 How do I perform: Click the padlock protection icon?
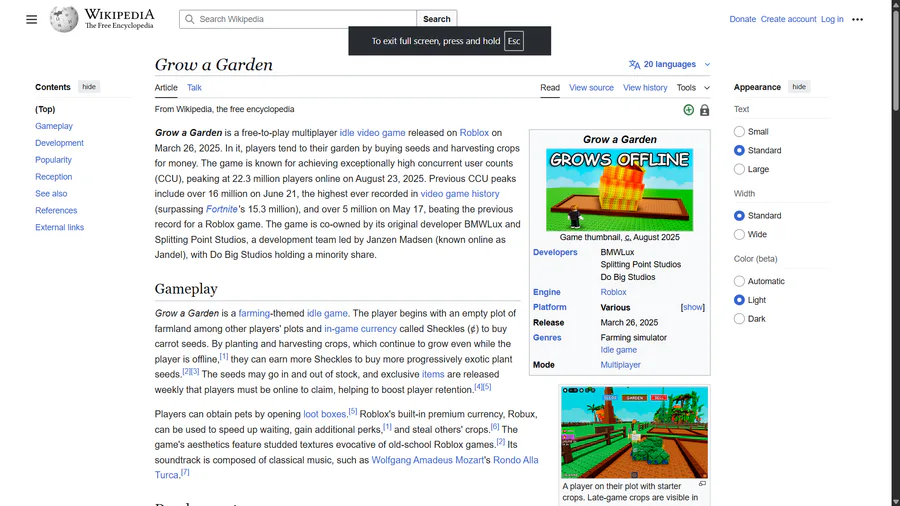704,110
